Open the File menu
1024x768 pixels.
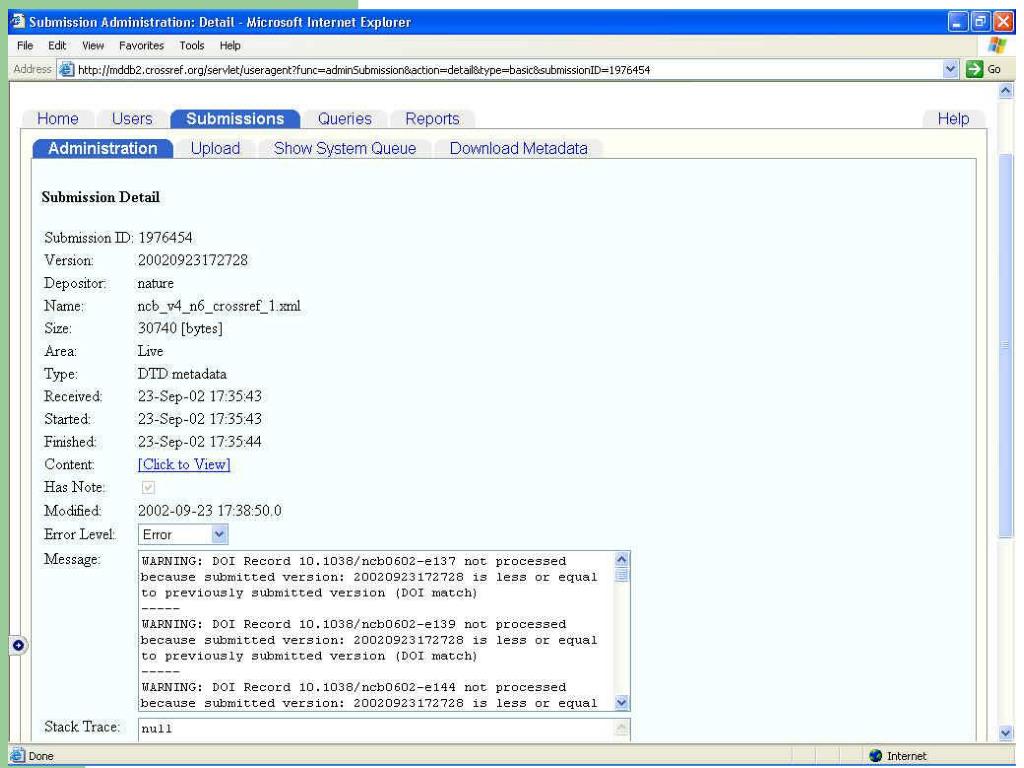click(25, 46)
